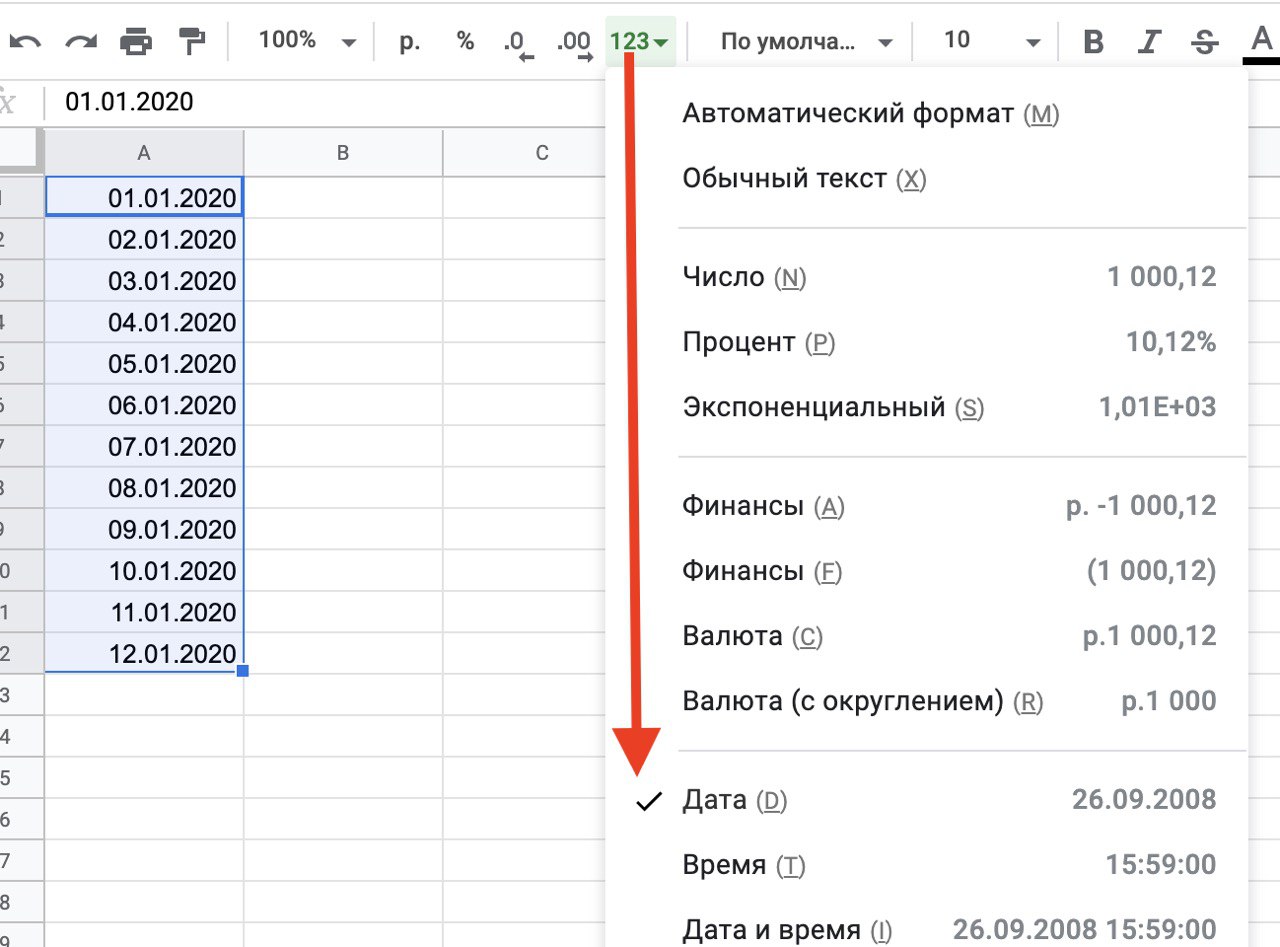Open the font size 10 dropdown
The image size is (1280, 947).
click(992, 41)
